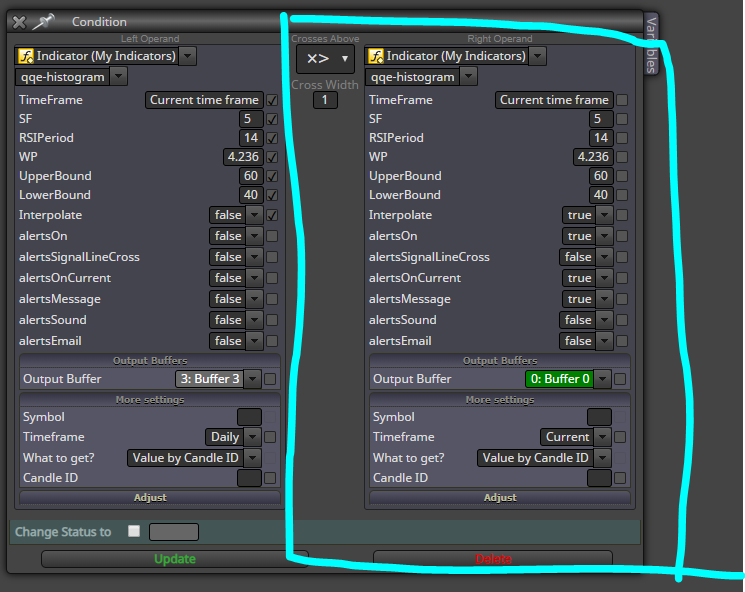Enable right operand Output Buffer checkbox
This screenshot has width=745, height=592.
[620, 379]
